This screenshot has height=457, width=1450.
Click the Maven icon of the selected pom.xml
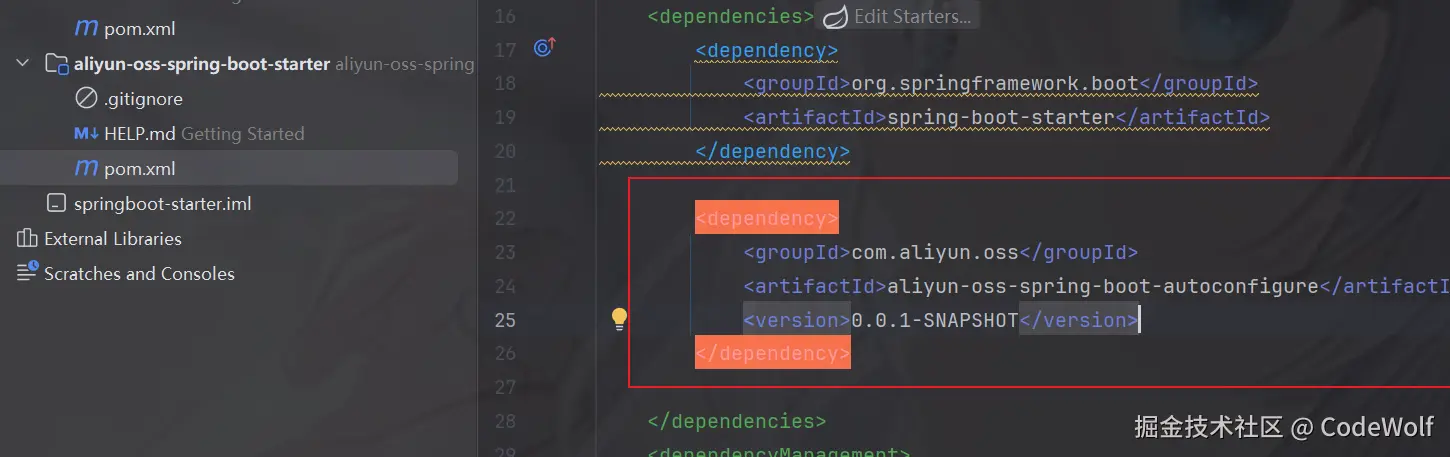coord(87,169)
